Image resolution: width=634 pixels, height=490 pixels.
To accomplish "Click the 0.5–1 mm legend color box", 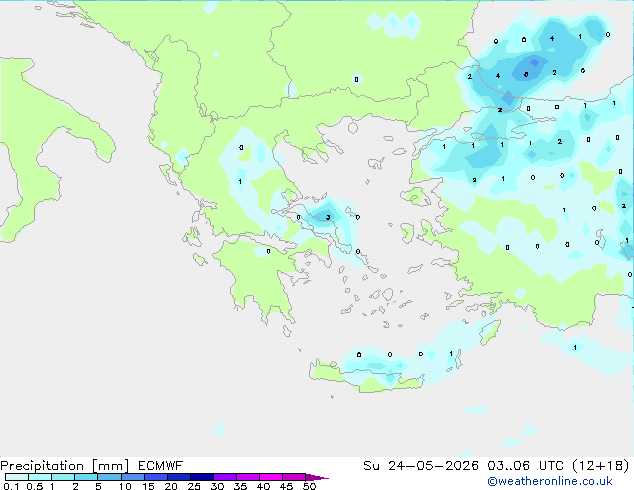I will click(x=40, y=477).
